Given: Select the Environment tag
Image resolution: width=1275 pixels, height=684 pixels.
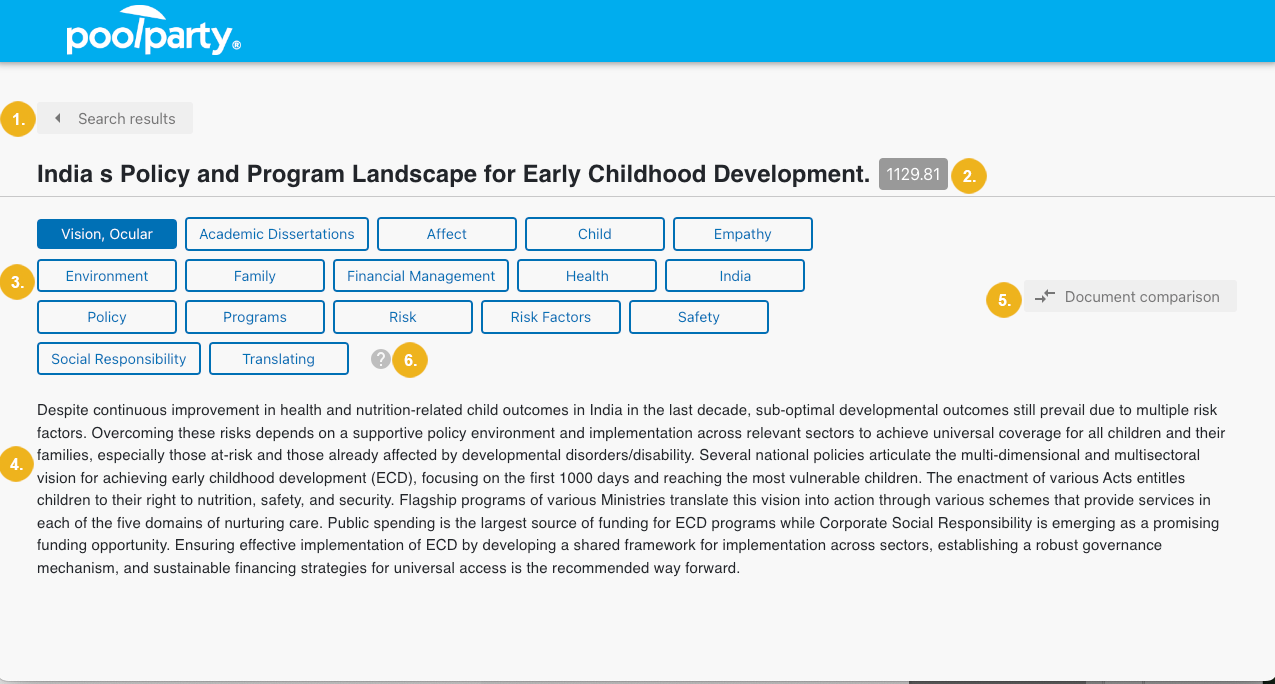Looking at the screenshot, I should (x=107, y=276).
